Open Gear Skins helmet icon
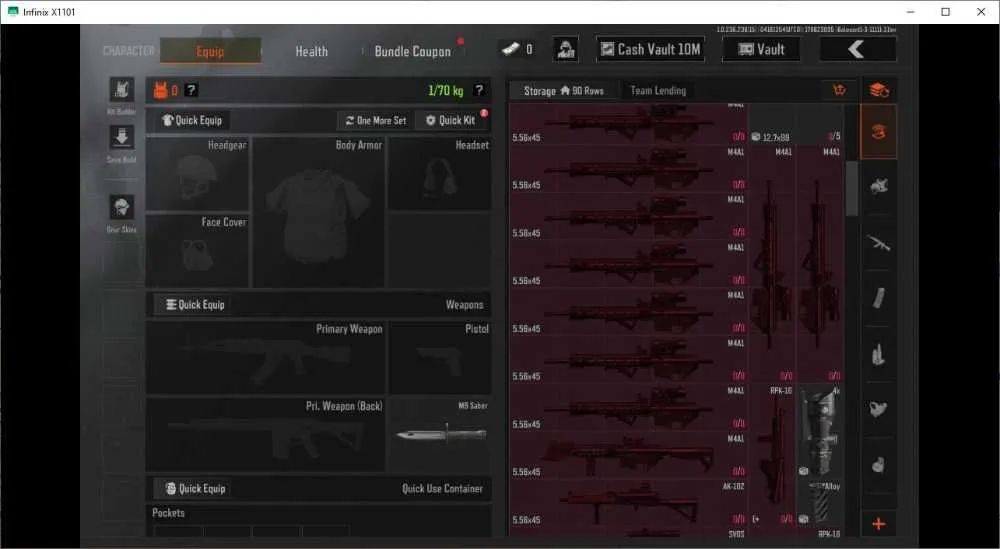This screenshot has width=1000, height=549. 121,207
